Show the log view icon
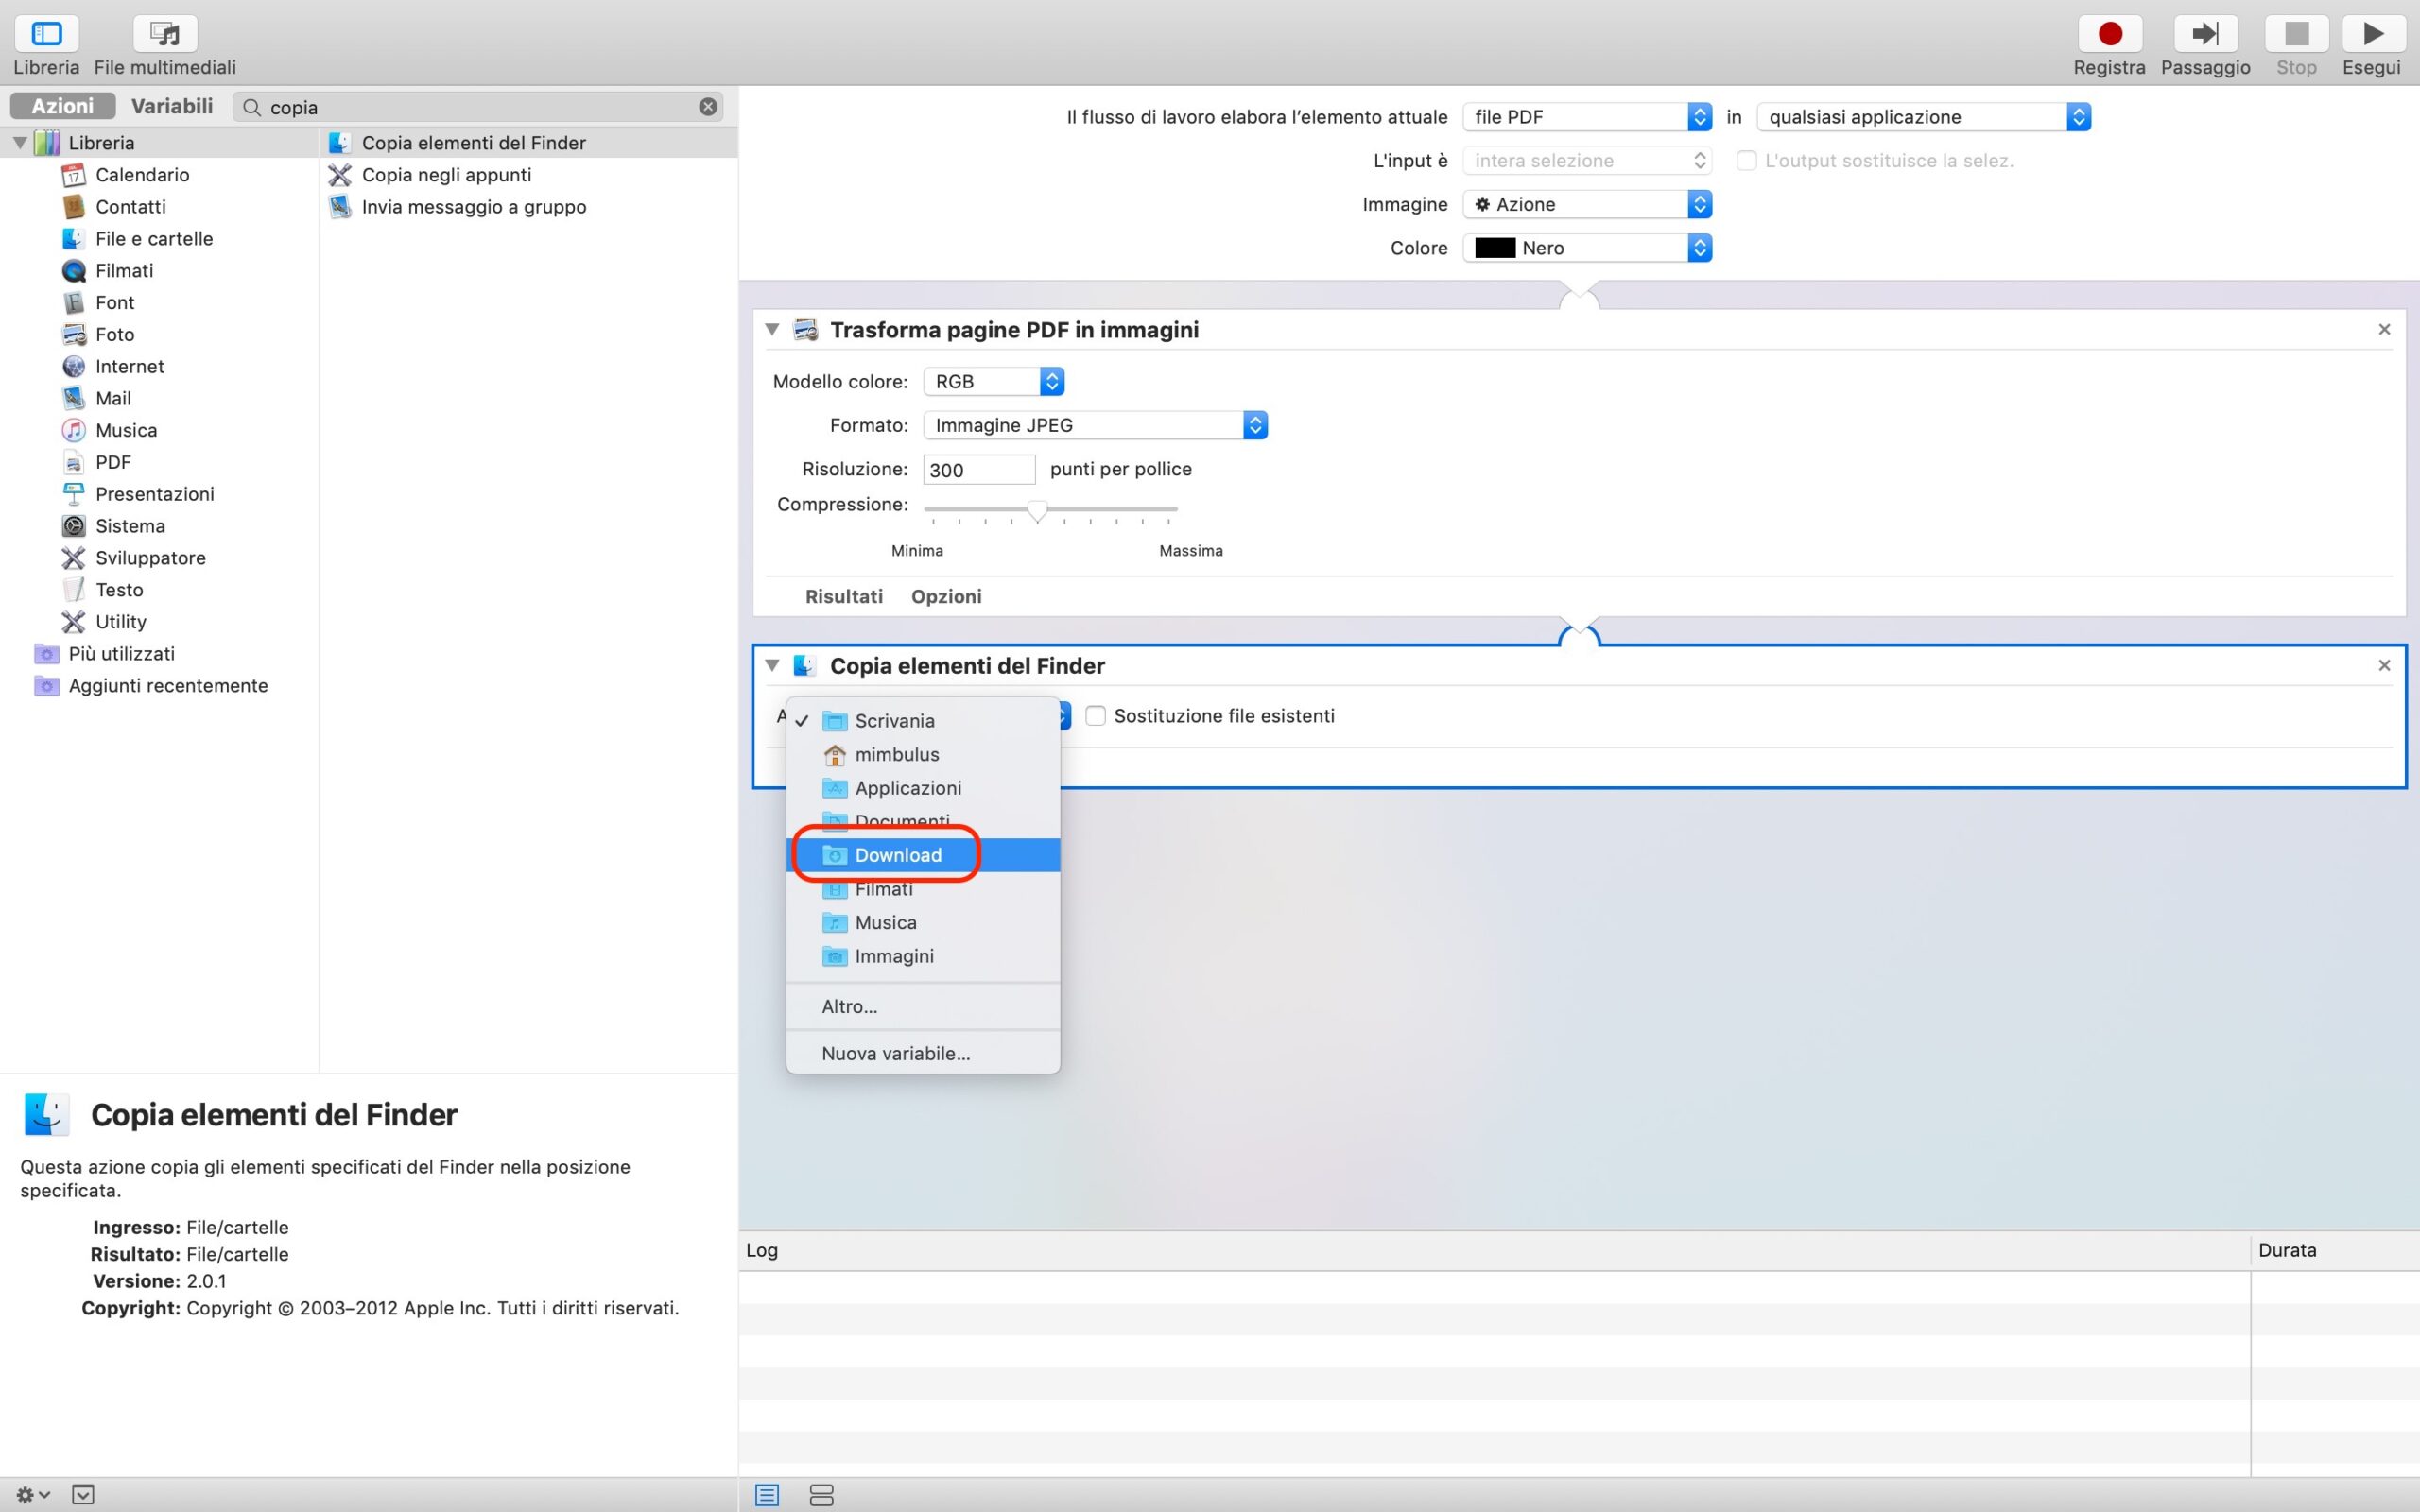The height and width of the screenshot is (1512, 2420). coord(767,1495)
